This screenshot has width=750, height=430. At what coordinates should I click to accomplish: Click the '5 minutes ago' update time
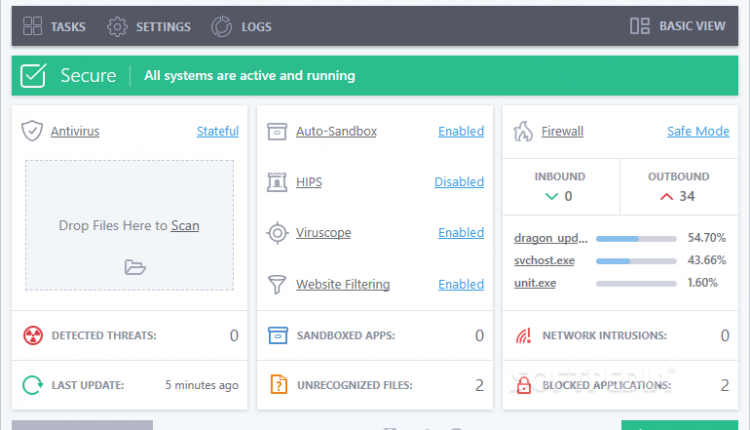[202, 385]
